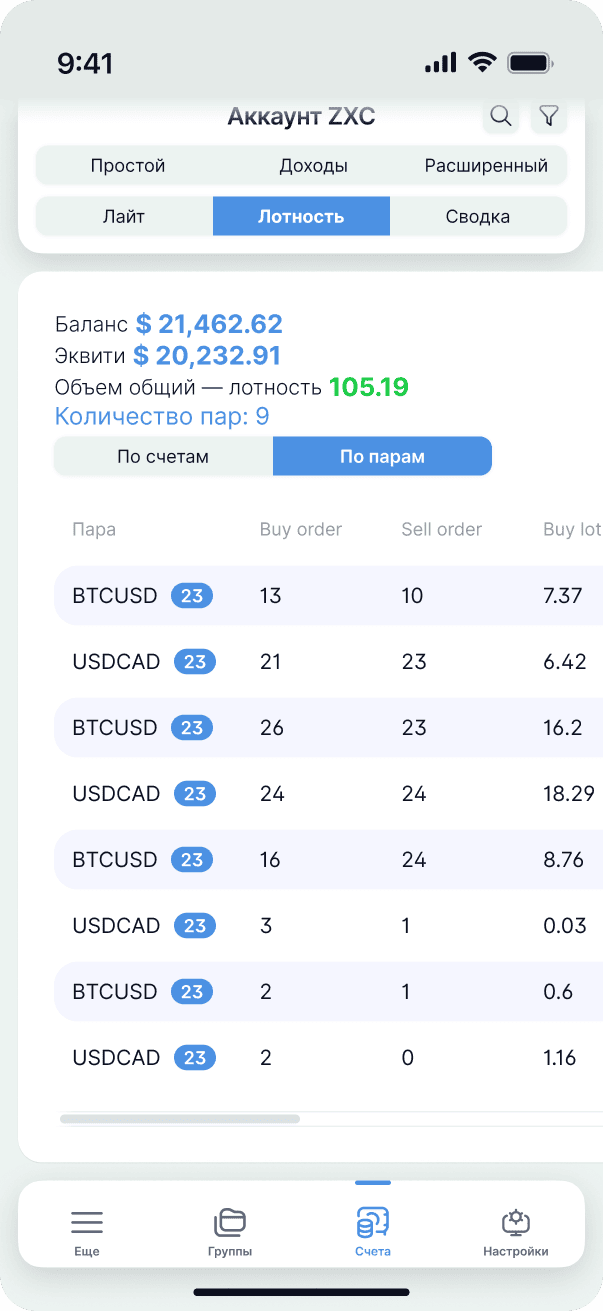
Task: Open the Счета coins icon
Action: pyautogui.click(x=373, y=1222)
